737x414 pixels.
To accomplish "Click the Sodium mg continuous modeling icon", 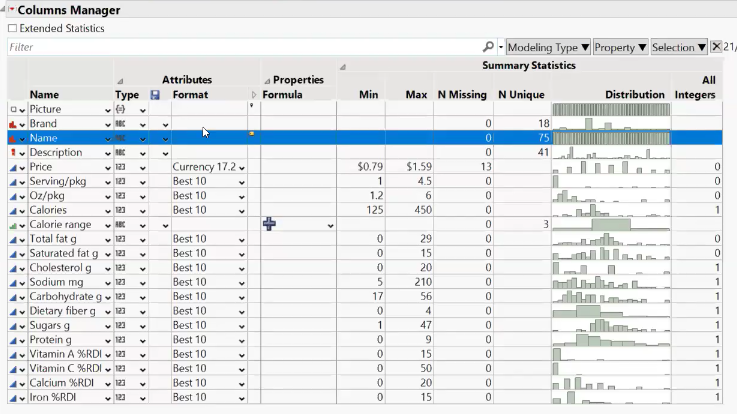I will pos(13,283).
